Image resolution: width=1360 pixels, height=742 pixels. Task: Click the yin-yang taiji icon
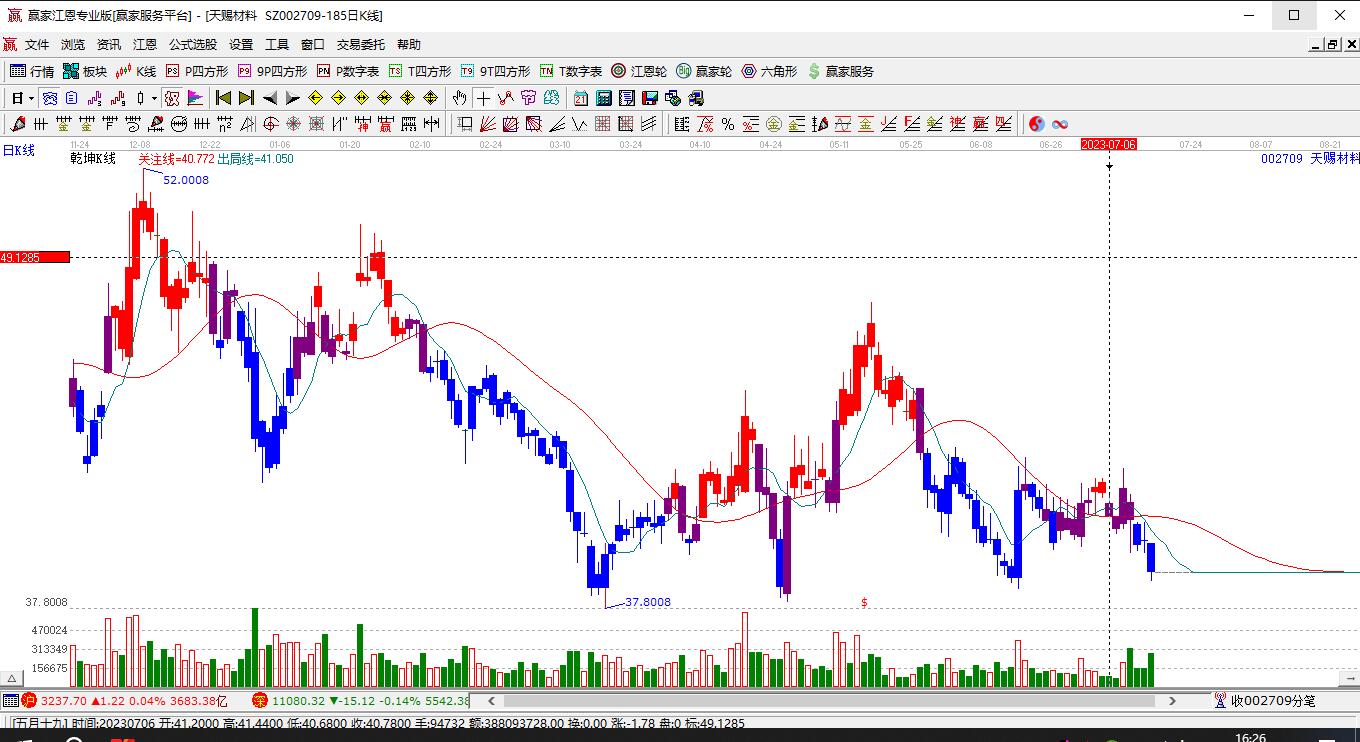(1037, 124)
